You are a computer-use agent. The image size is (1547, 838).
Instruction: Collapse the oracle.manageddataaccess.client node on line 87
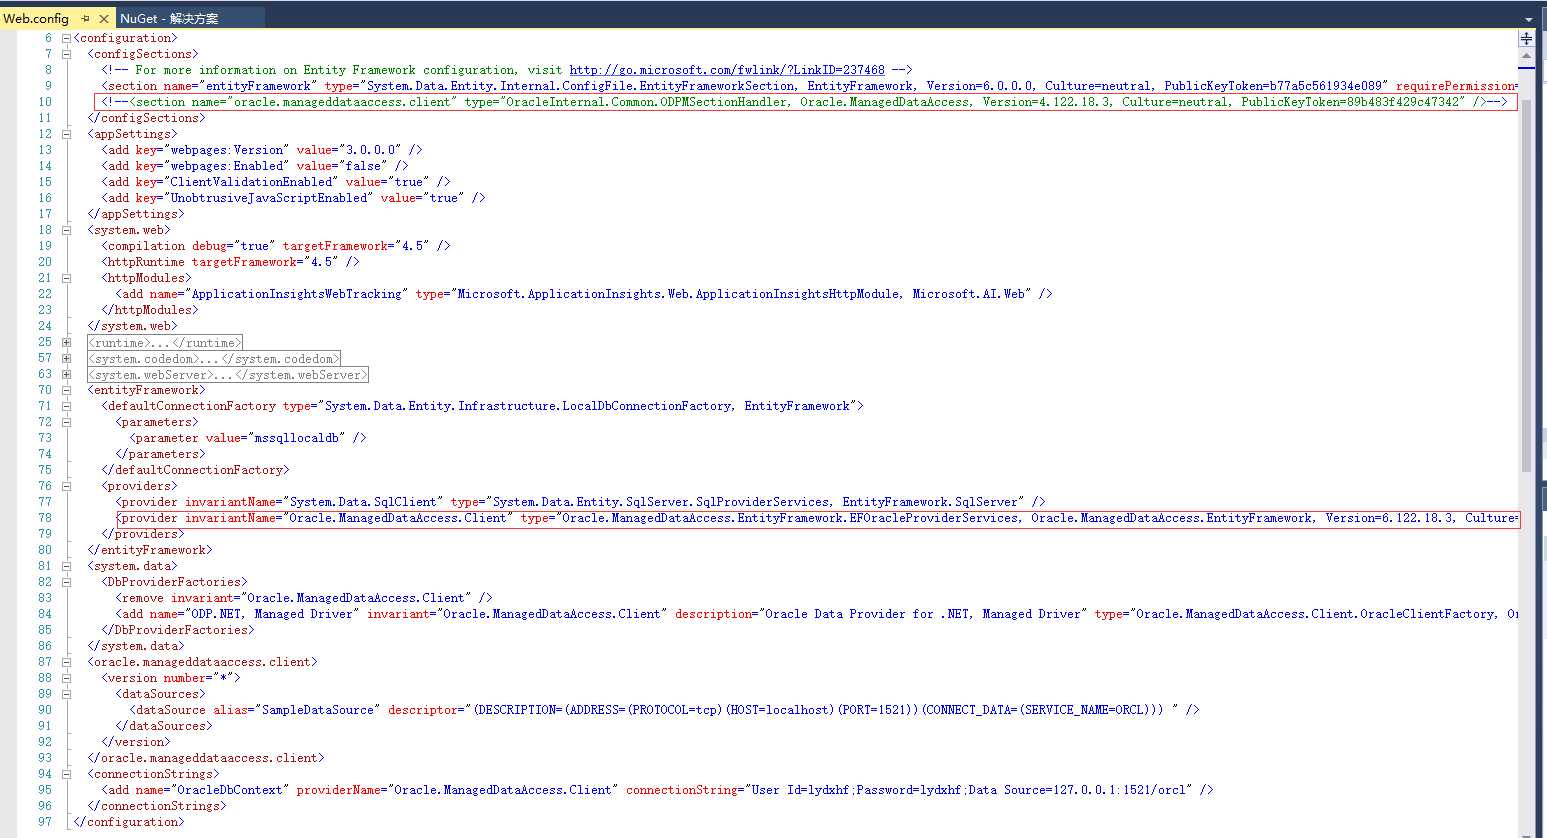click(66, 662)
